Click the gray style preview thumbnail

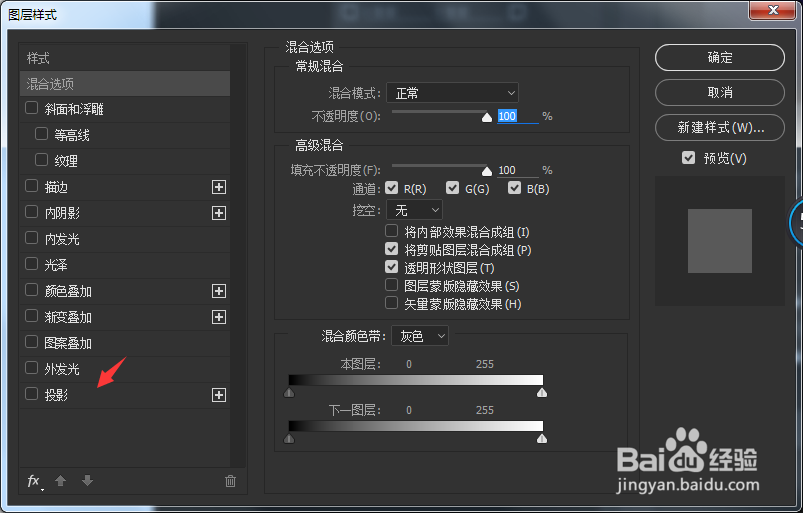(x=720, y=241)
